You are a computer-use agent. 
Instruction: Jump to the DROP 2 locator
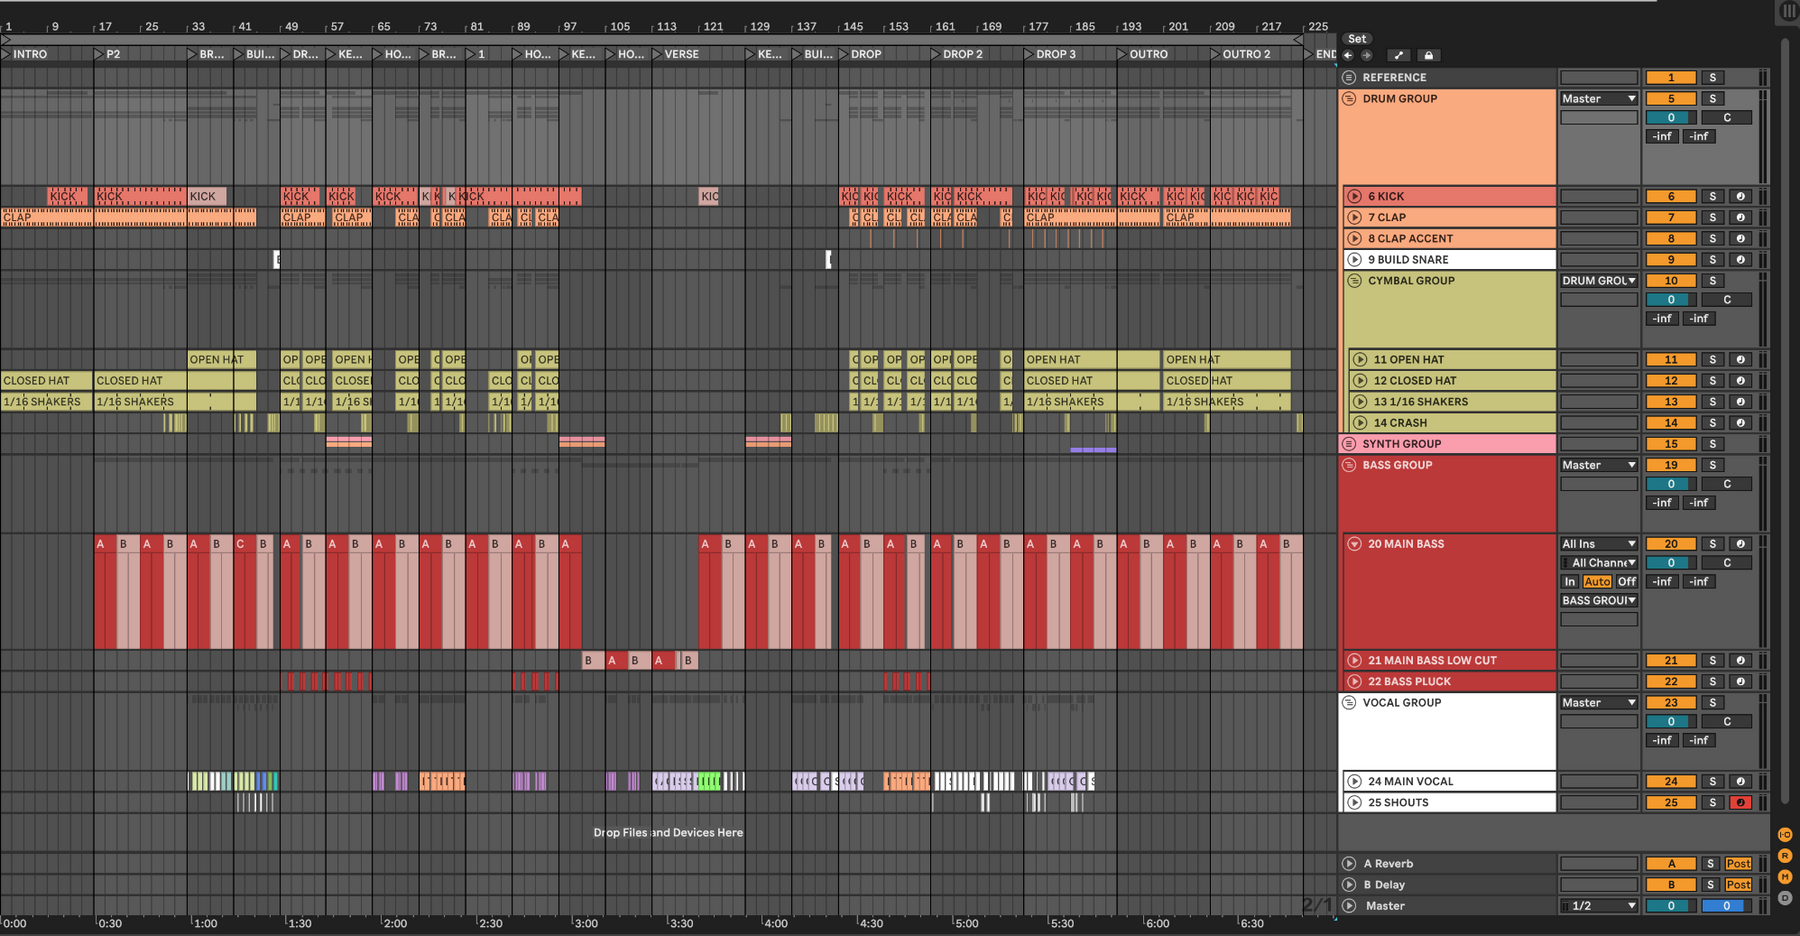(957, 54)
